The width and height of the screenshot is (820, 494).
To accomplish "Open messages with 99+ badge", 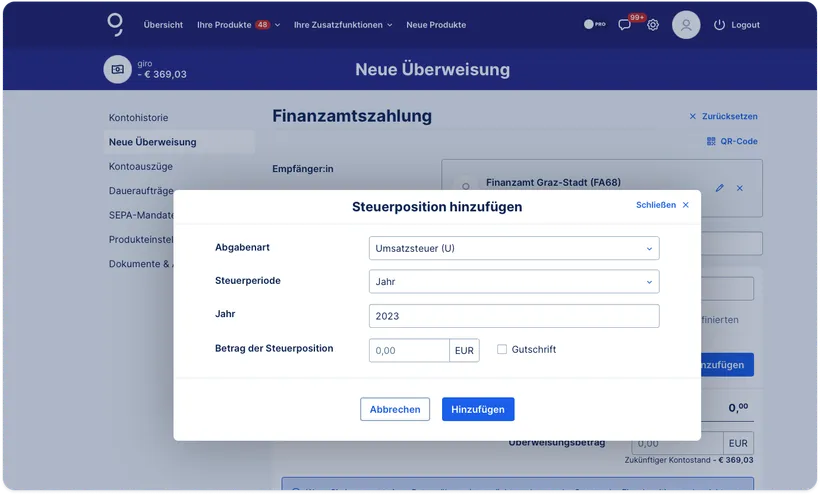I will [x=624, y=25].
